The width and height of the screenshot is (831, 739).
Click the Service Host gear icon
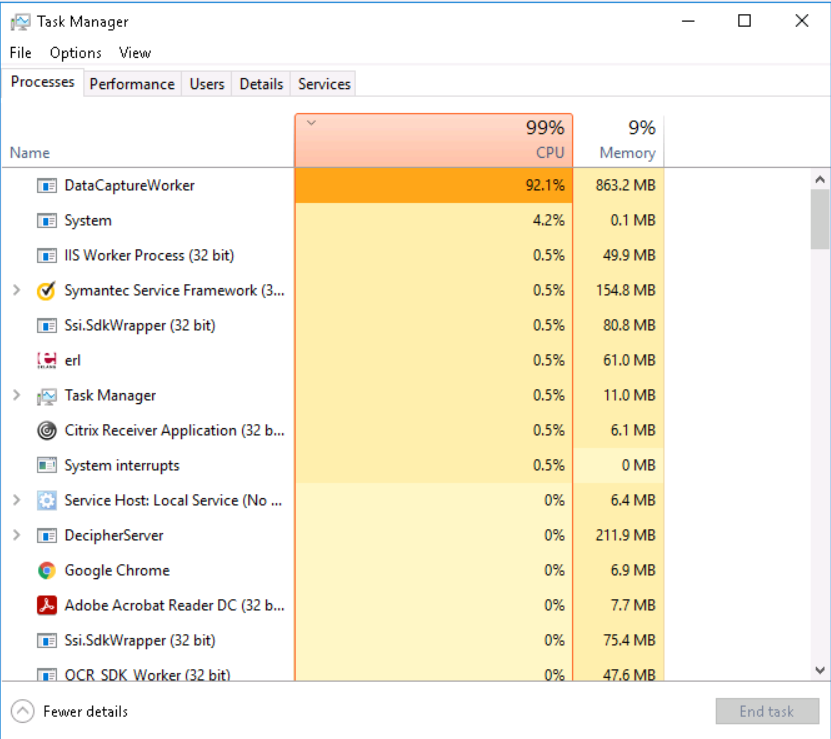pyautogui.click(x=47, y=500)
